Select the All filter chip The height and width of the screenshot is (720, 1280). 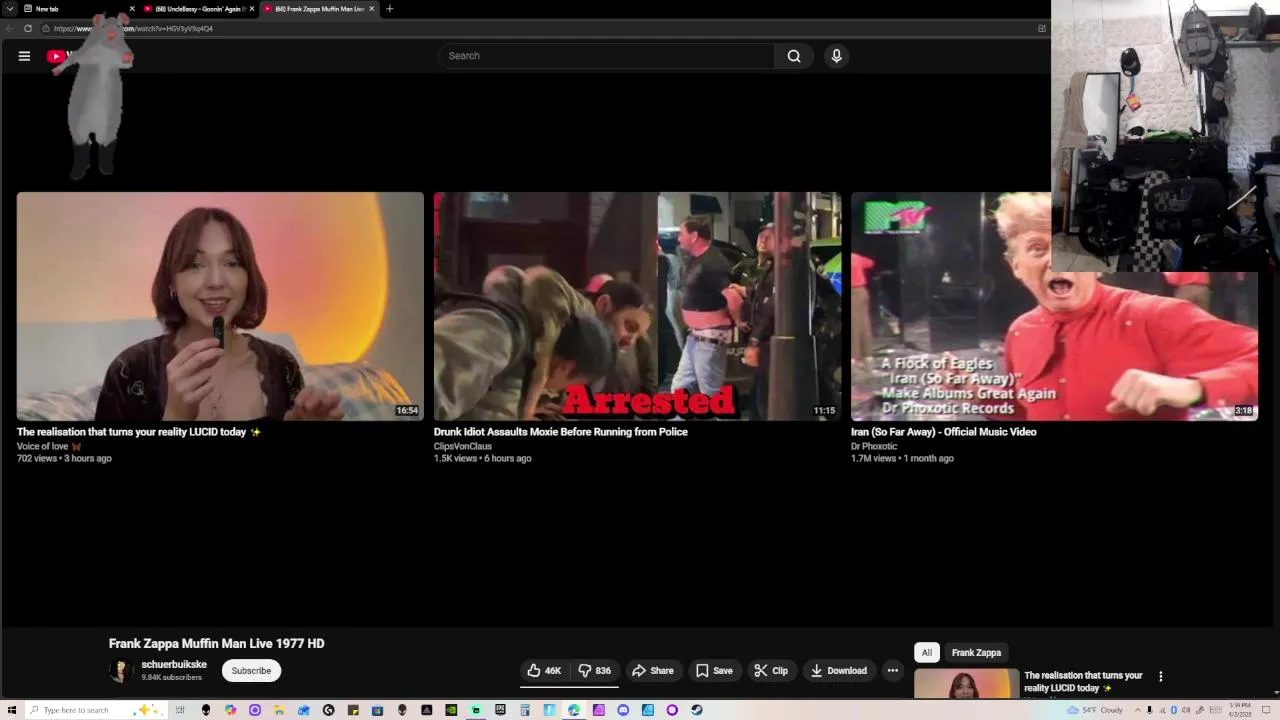pyautogui.click(x=927, y=653)
